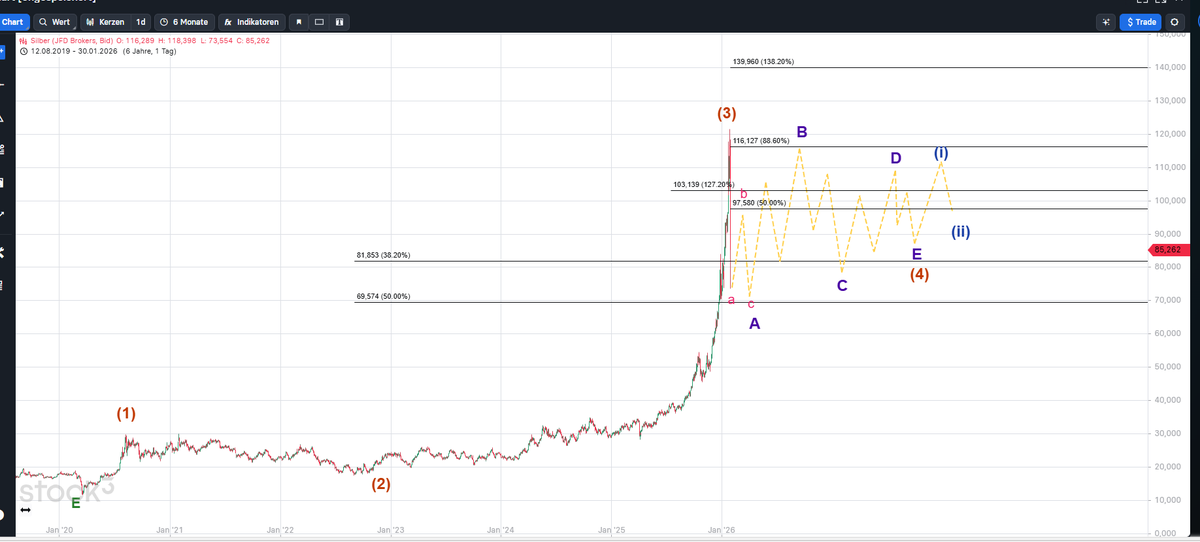1200x542 pixels.
Task: Select the purple D wave label
Action: click(x=896, y=158)
